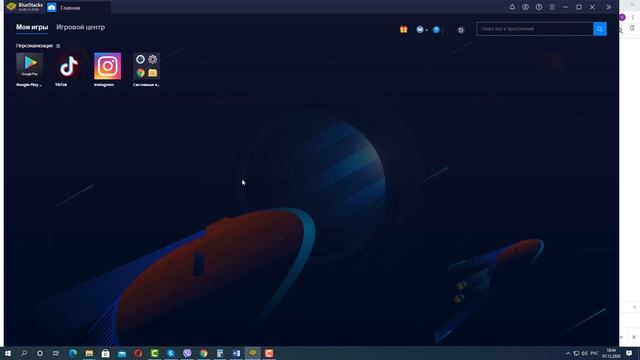Open BlueStacks notifications bell
The height and width of the screenshot is (360, 640).
512,7
